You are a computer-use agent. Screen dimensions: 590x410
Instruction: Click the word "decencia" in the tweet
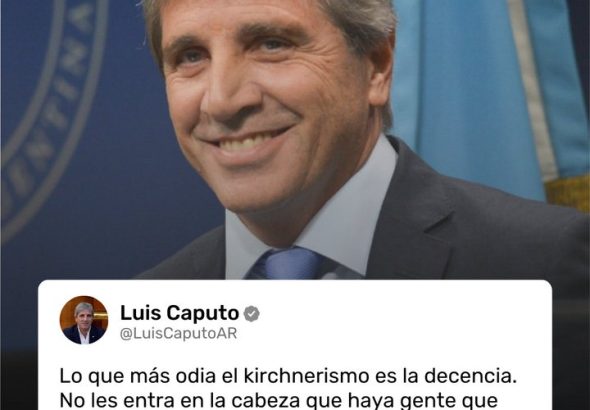point(474,376)
